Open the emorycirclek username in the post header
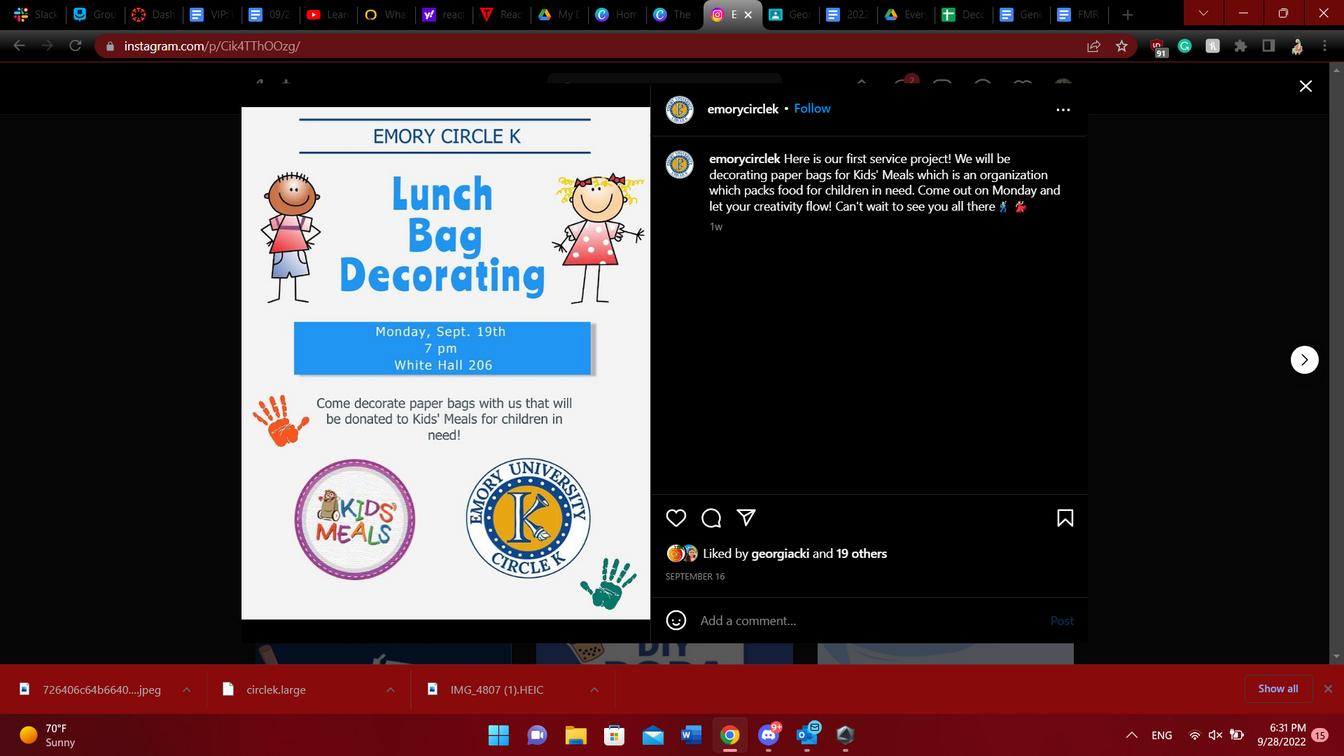This screenshot has height=756, width=1344. 743,108
